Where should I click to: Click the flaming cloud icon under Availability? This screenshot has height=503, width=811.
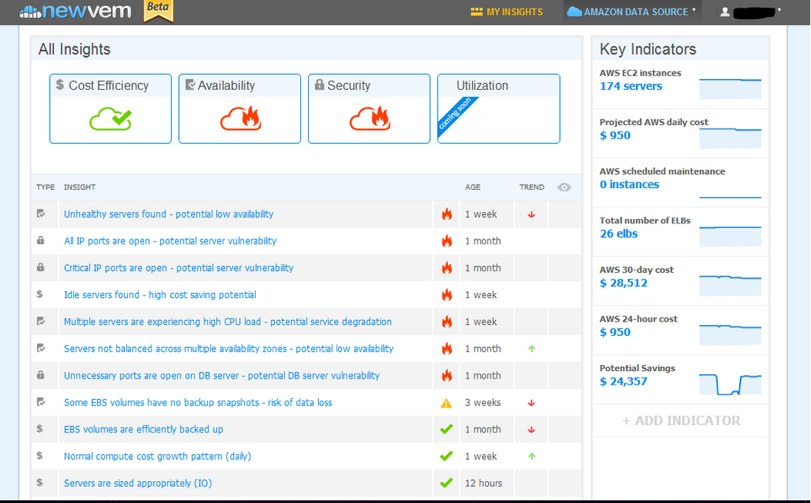tap(240, 120)
